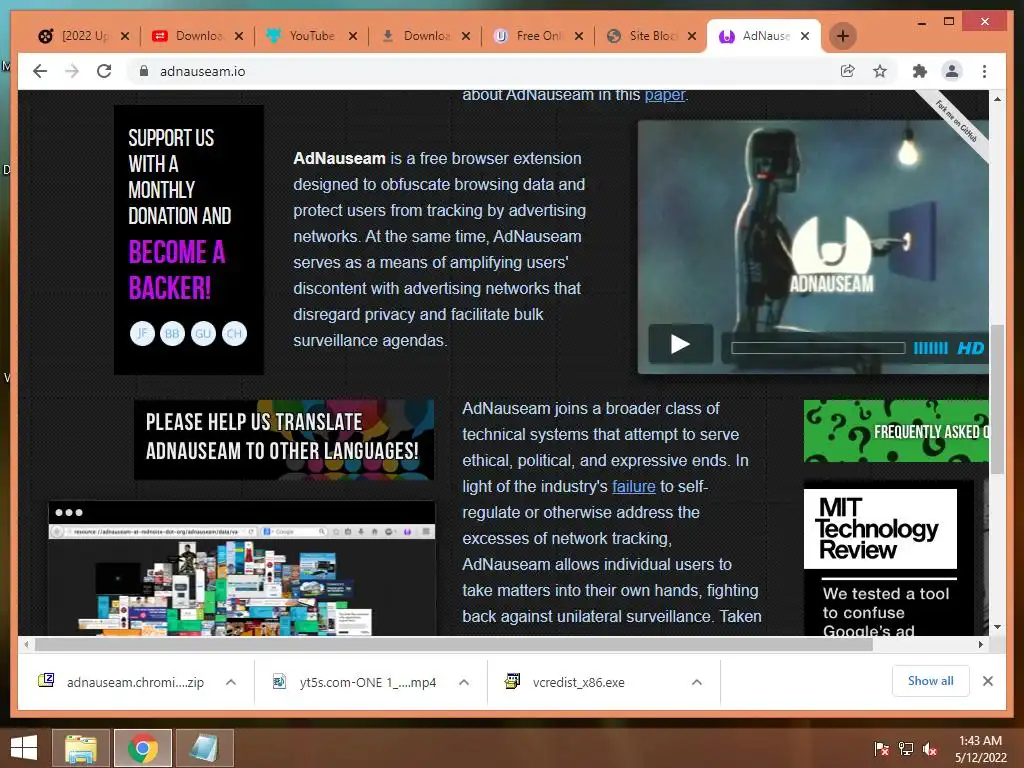Close the YouTube tab
Image resolution: width=1024 pixels, height=768 pixels.
tap(353, 36)
